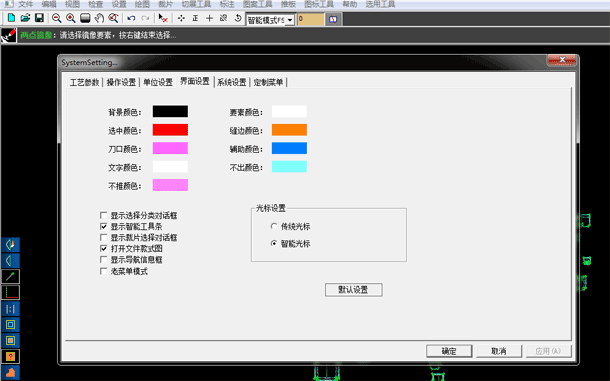Image resolution: width=610 pixels, height=381 pixels.
Task: Toggle 老菜单模式 checkbox
Action: coord(103,271)
